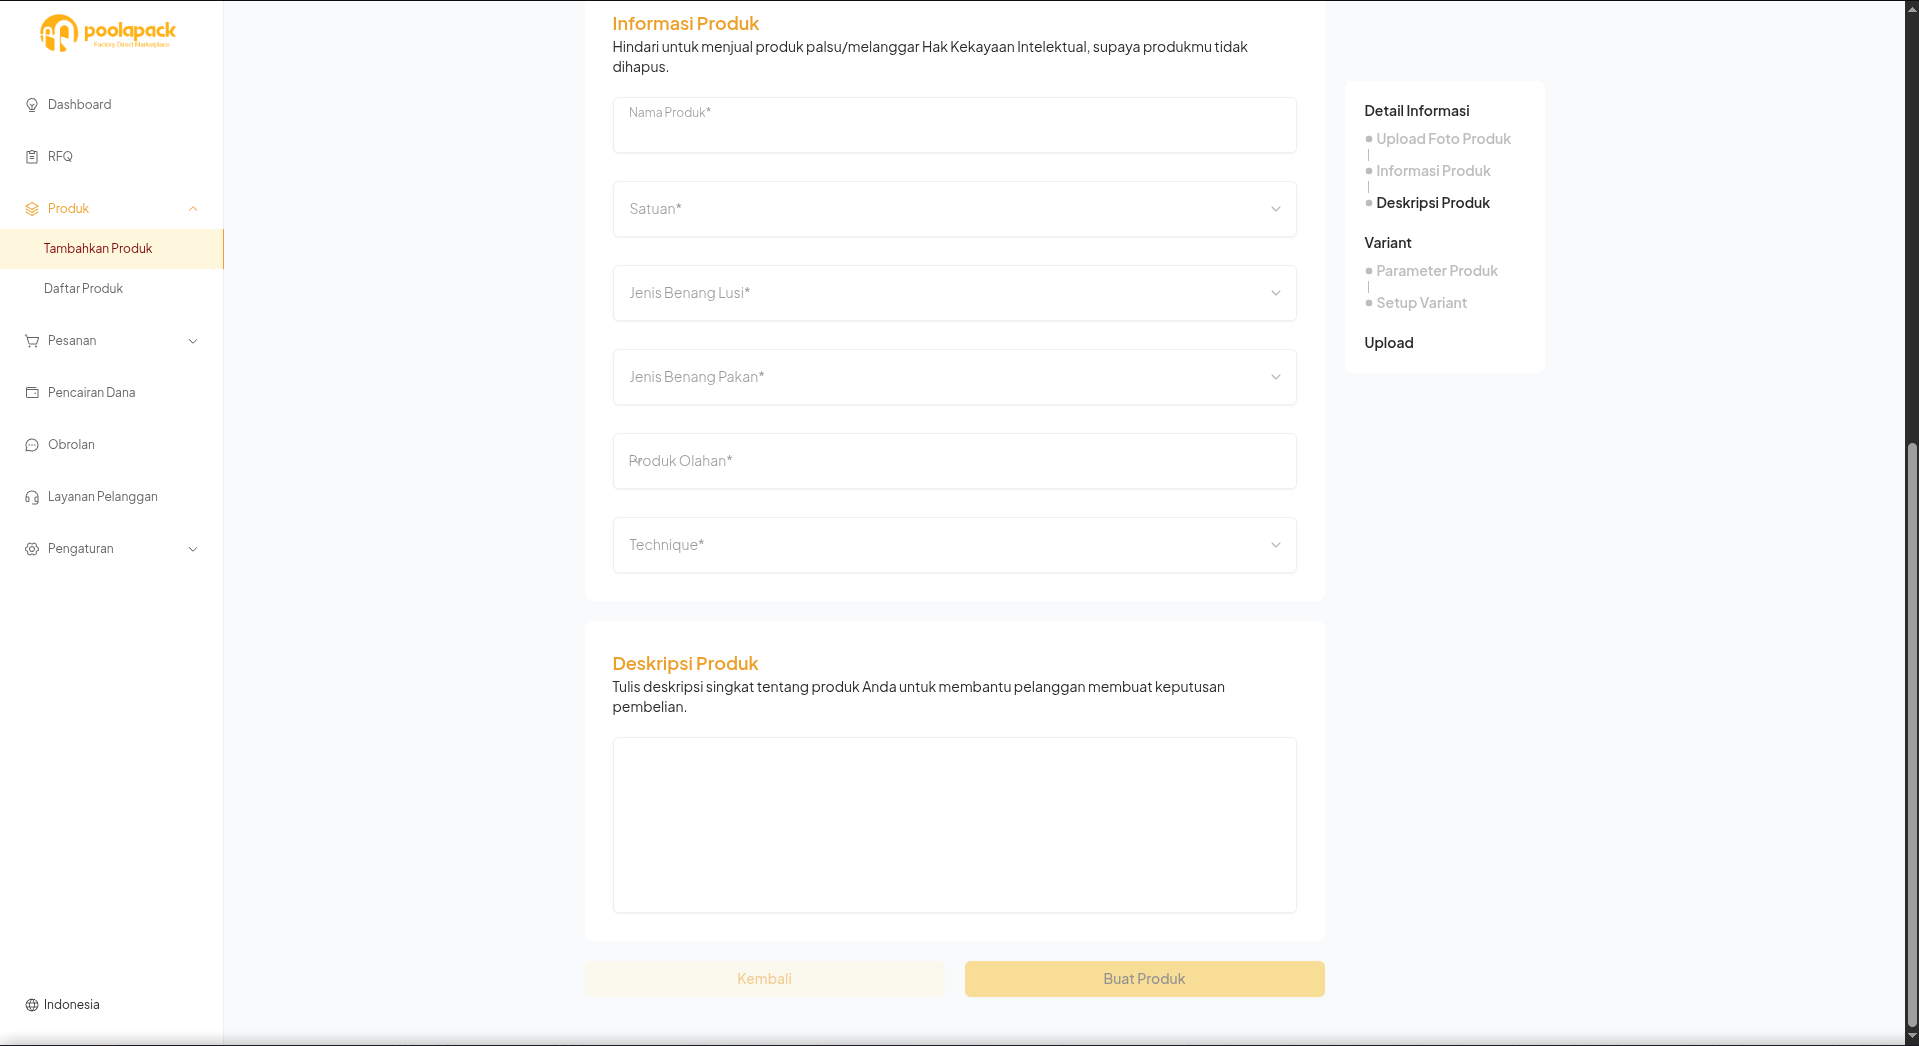Click into the product description textarea
This screenshot has width=1919, height=1046.
tap(954, 825)
